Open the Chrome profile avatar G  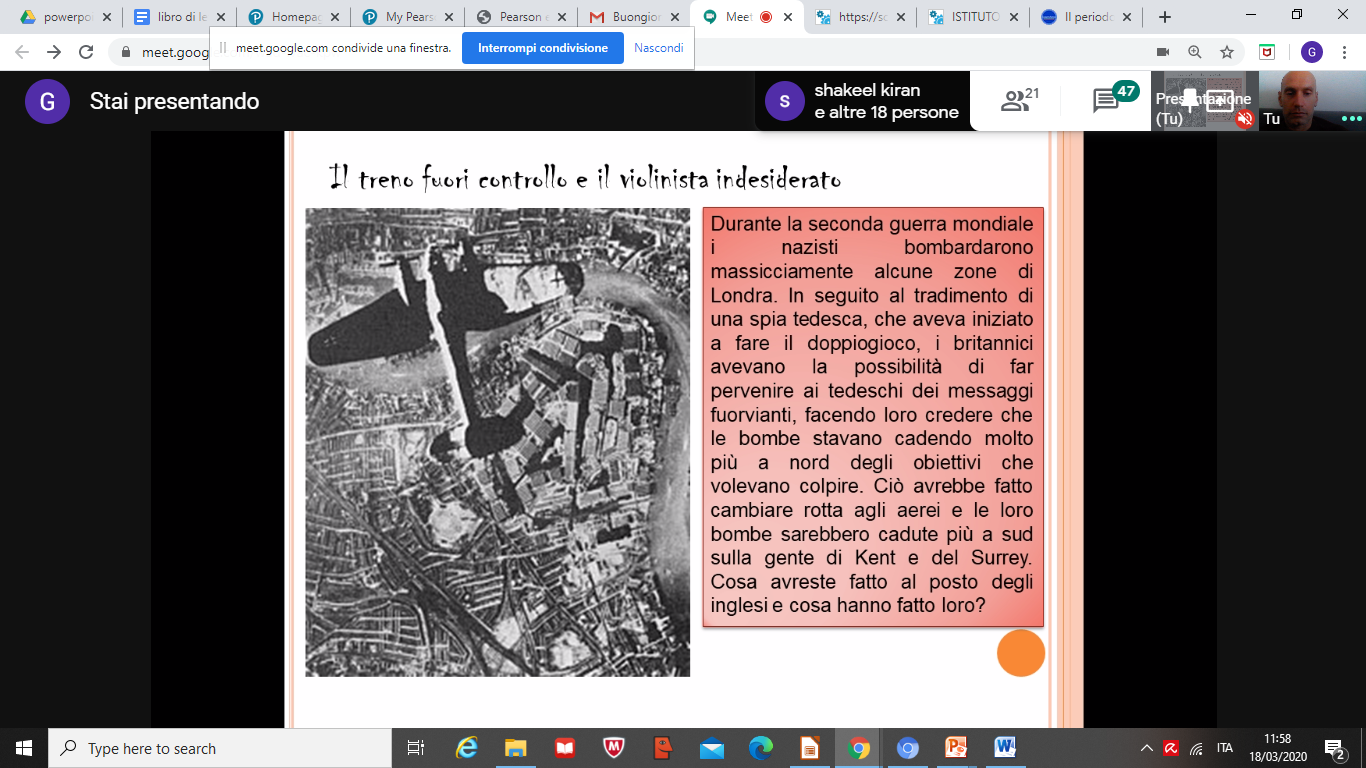[x=1312, y=52]
